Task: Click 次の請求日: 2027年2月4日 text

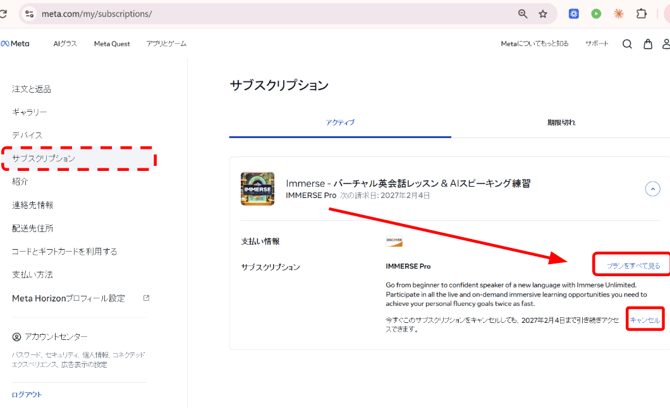Action: click(385, 195)
